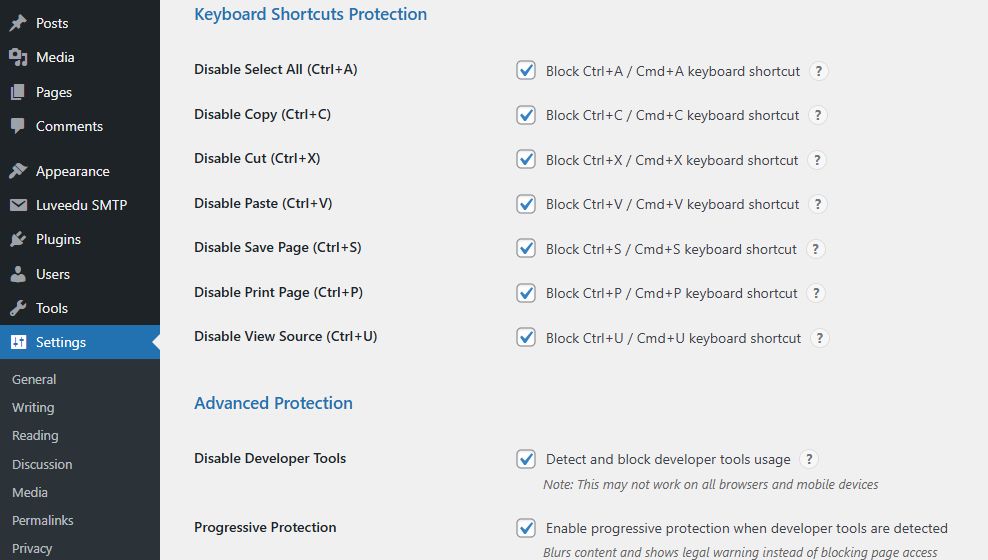Open help tooltip for developer tools detection

(x=809, y=459)
